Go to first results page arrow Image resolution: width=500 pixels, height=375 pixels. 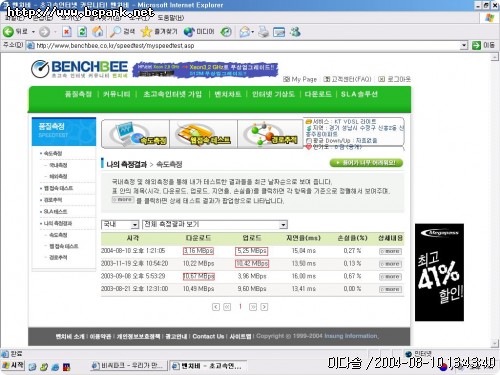click(x=216, y=307)
